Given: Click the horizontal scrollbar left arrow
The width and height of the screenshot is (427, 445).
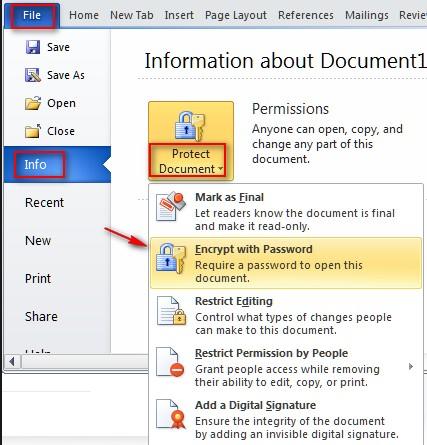Looking at the screenshot, I should pos(12,361).
